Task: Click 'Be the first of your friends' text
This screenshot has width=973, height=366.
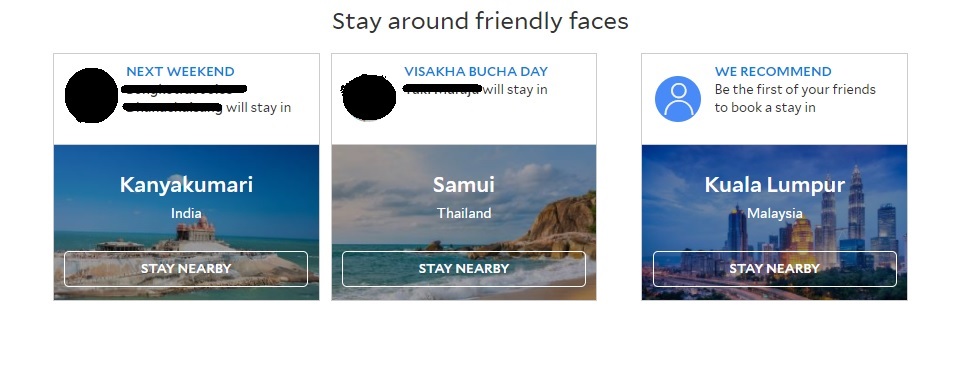Action: 795,89
